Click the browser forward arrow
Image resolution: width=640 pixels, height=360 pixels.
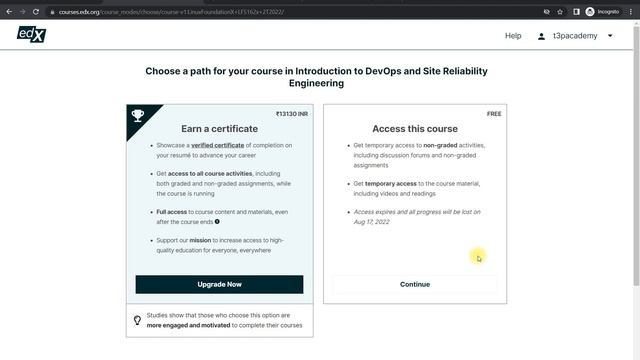pyautogui.click(x=22, y=12)
